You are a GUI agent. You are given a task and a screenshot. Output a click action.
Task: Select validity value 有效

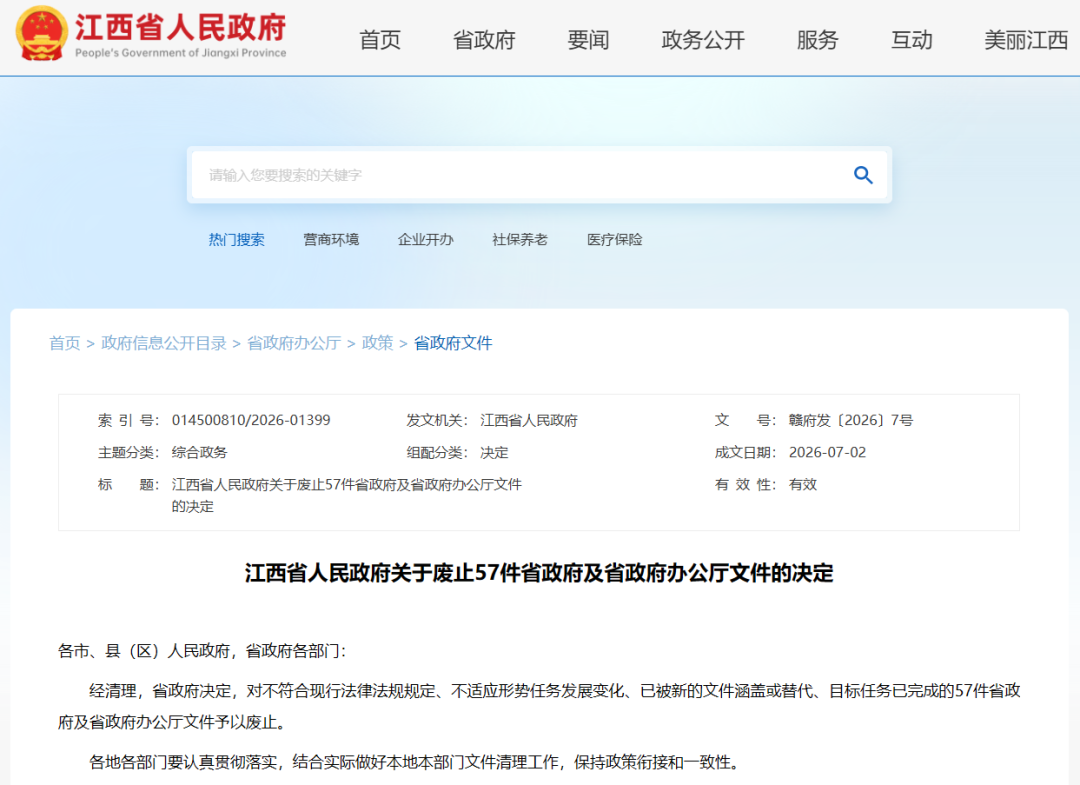pos(802,484)
